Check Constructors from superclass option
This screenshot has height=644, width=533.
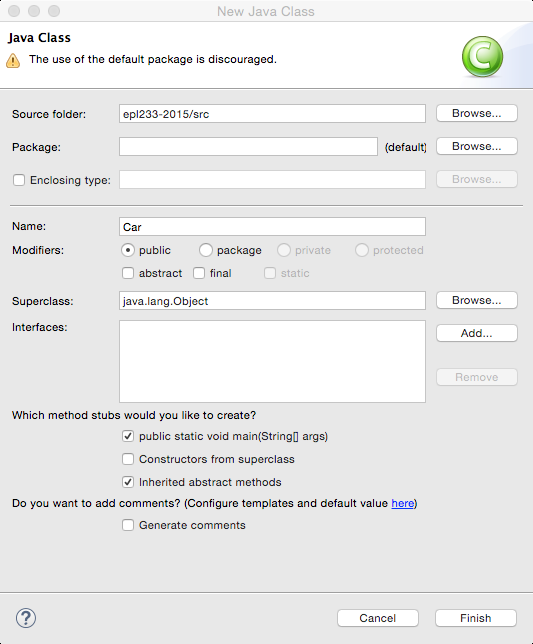coord(128,459)
